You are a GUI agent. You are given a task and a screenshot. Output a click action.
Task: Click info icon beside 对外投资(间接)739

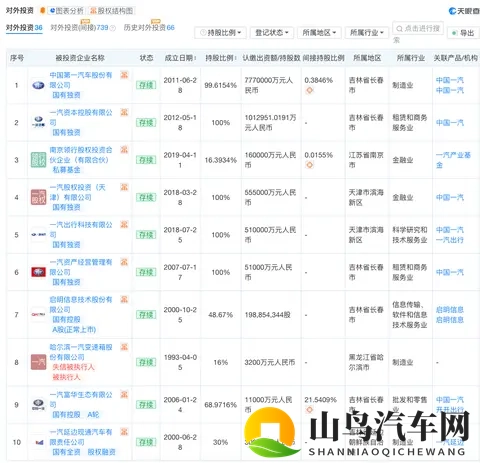[x=113, y=28]
